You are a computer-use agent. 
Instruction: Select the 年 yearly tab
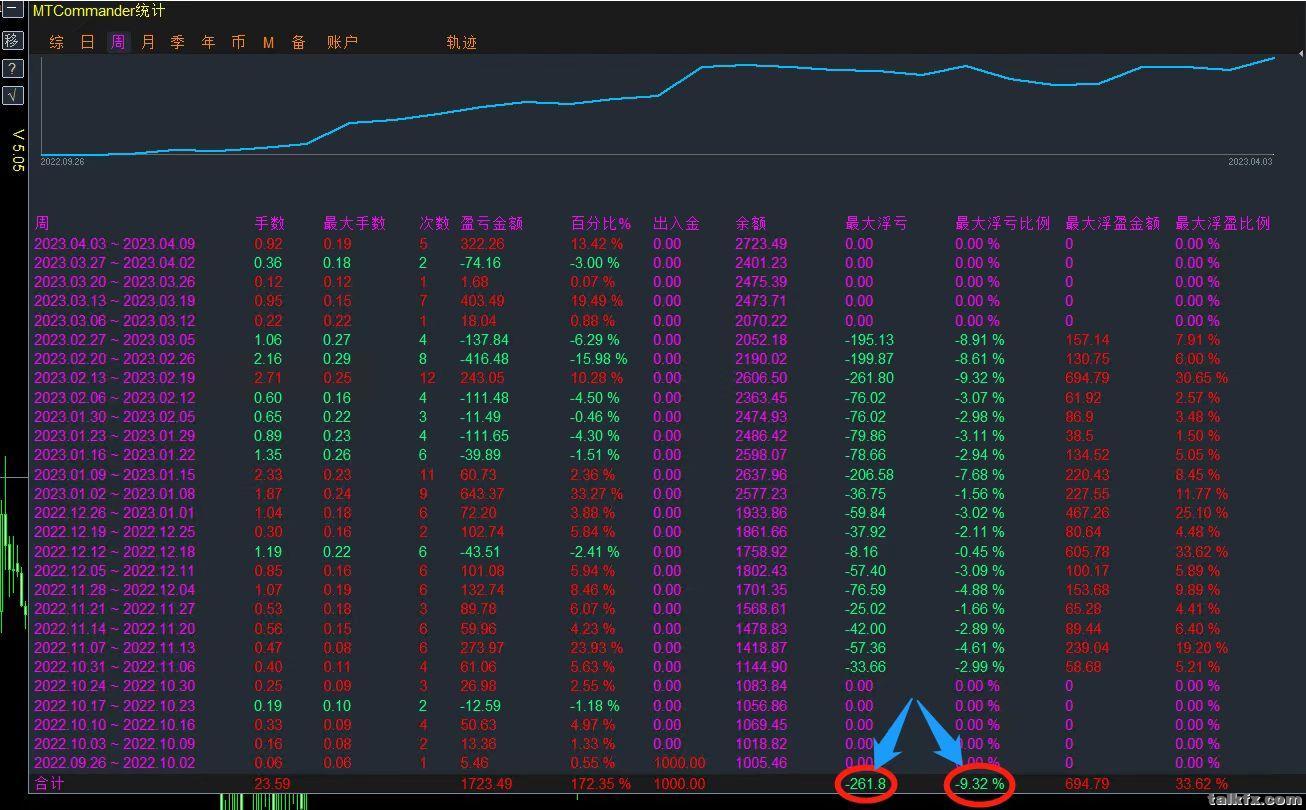208,42
